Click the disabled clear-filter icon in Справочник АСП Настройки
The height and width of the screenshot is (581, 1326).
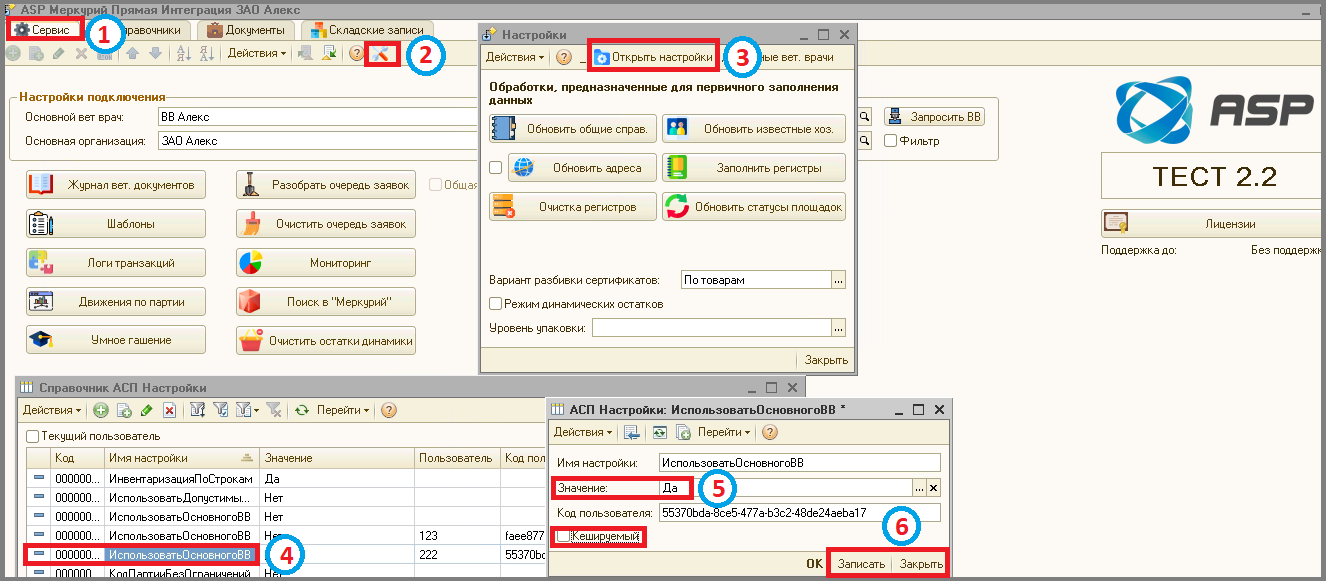pyautogui.click(x=273, y=410)
